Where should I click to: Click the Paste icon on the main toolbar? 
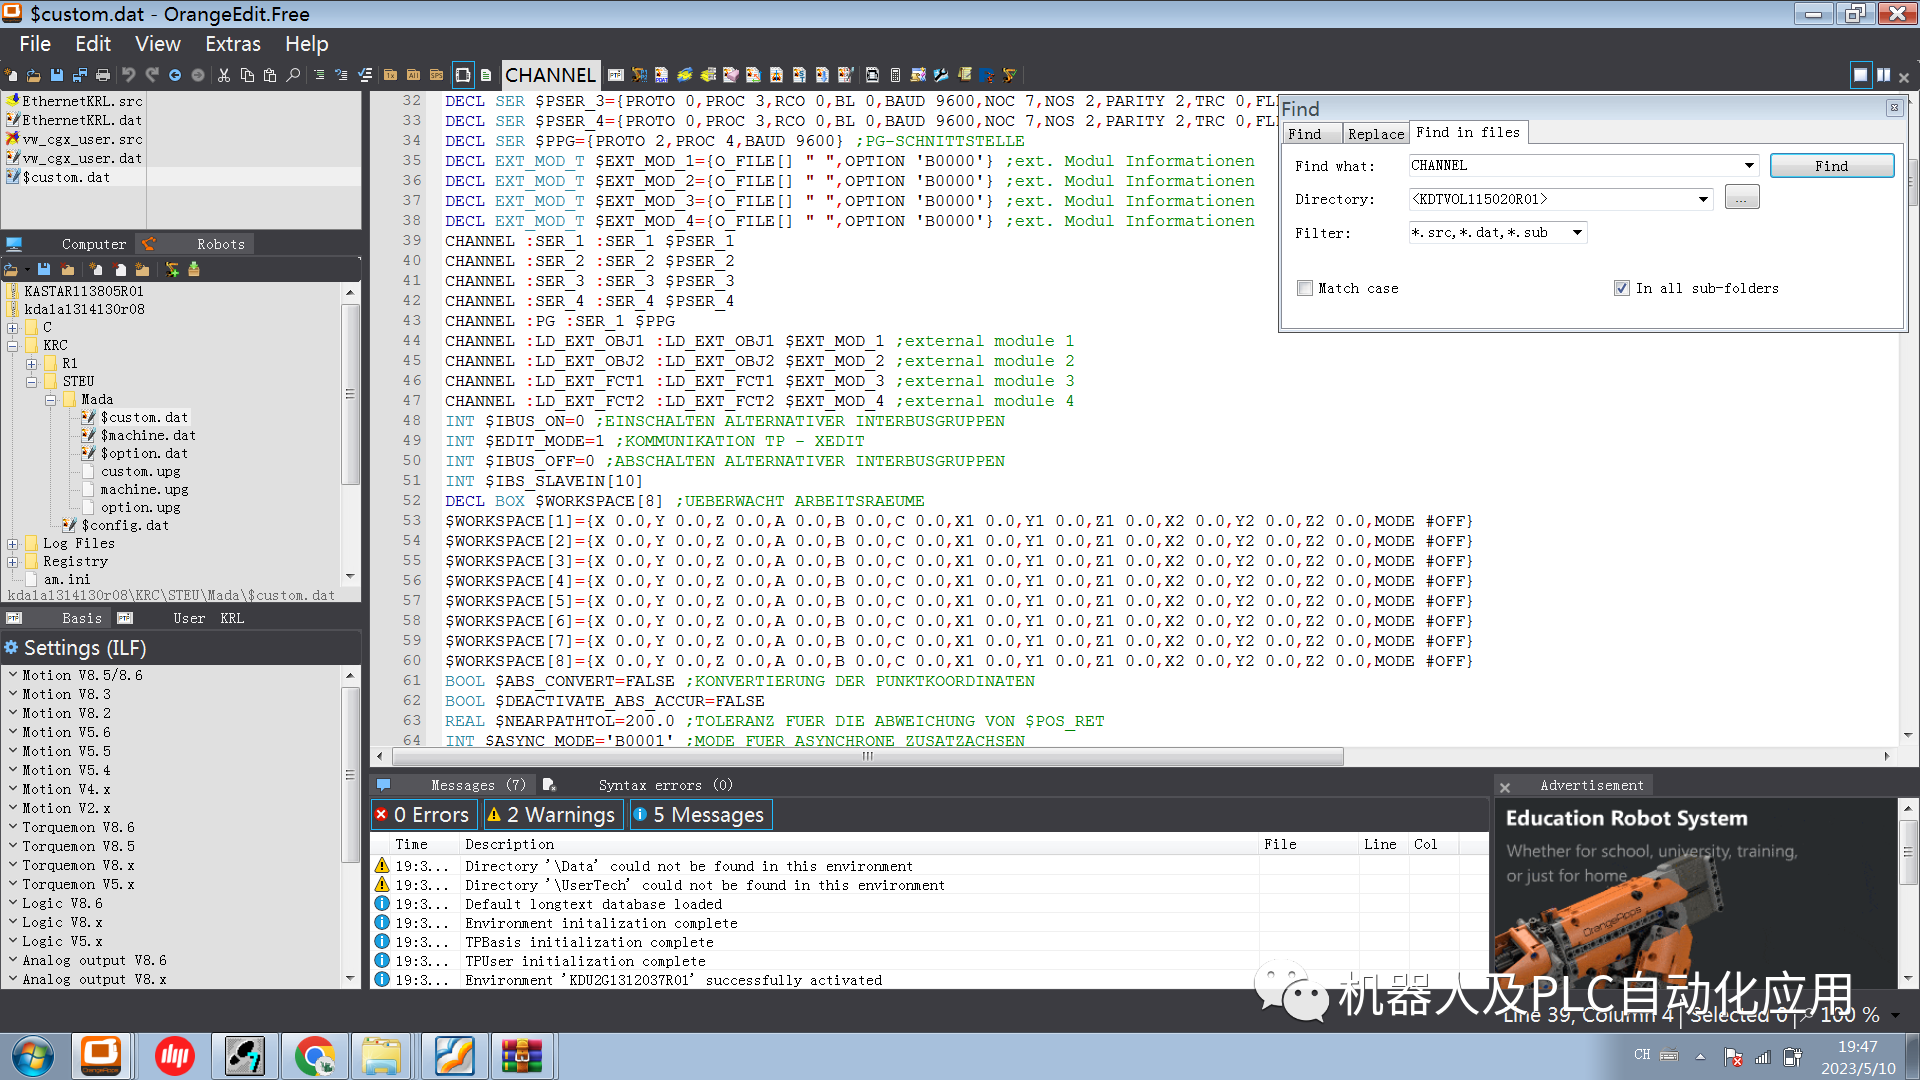click(x=270, y=75)
